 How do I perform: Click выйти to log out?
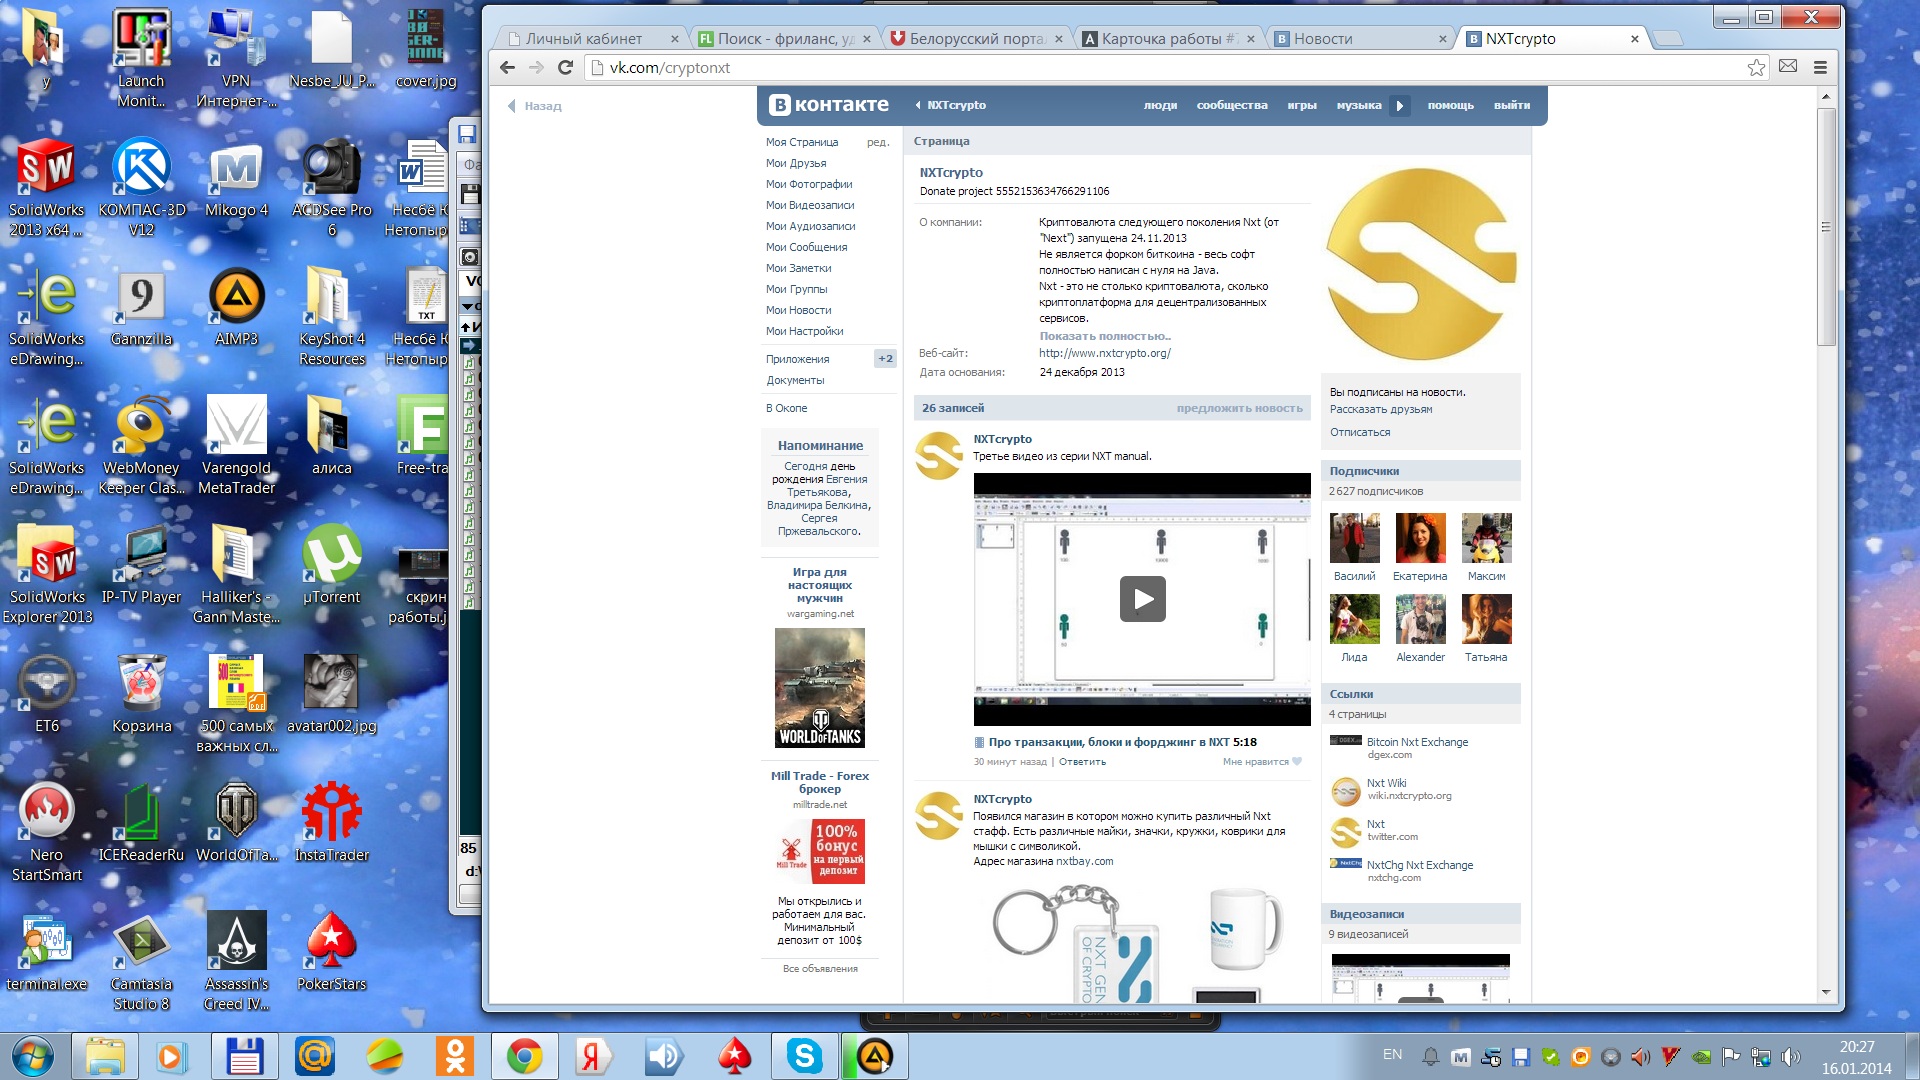[x=1511, y=105]
